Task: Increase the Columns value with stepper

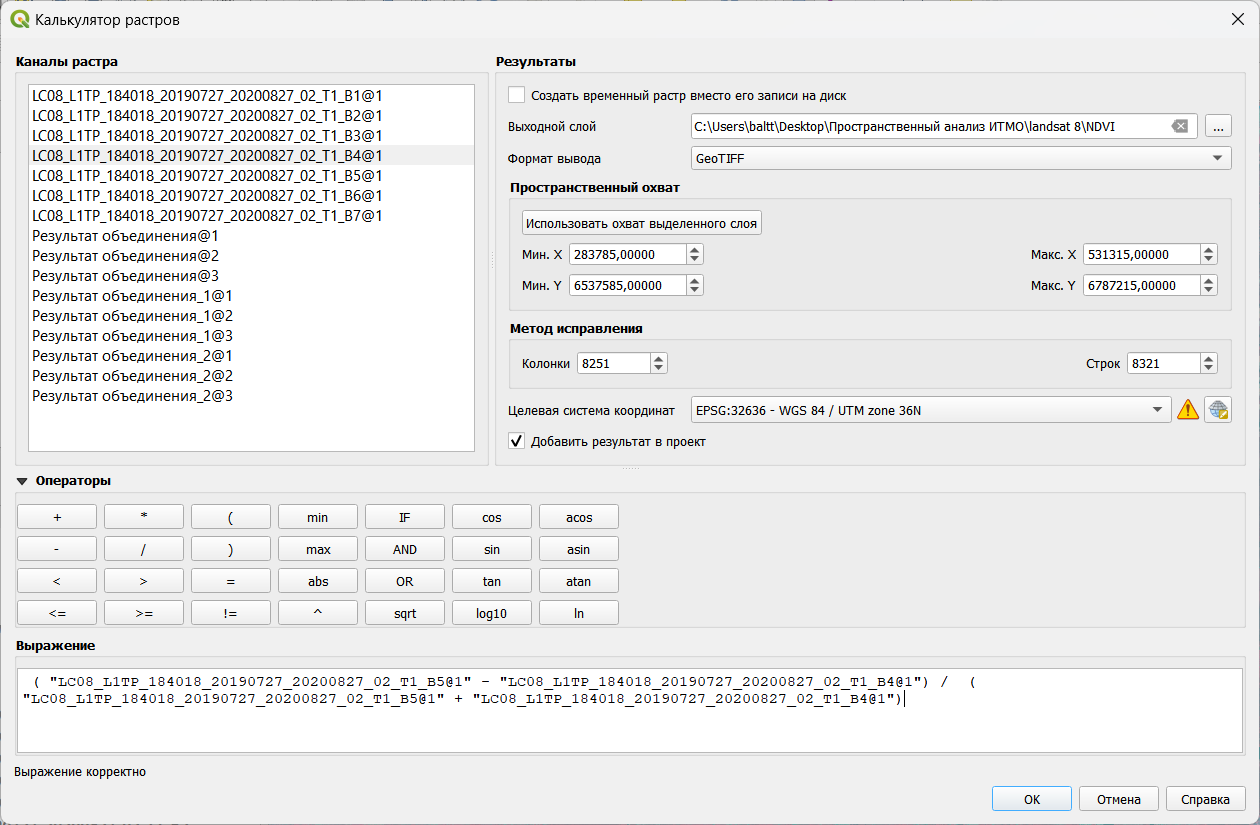Action: tap(659, 359)
